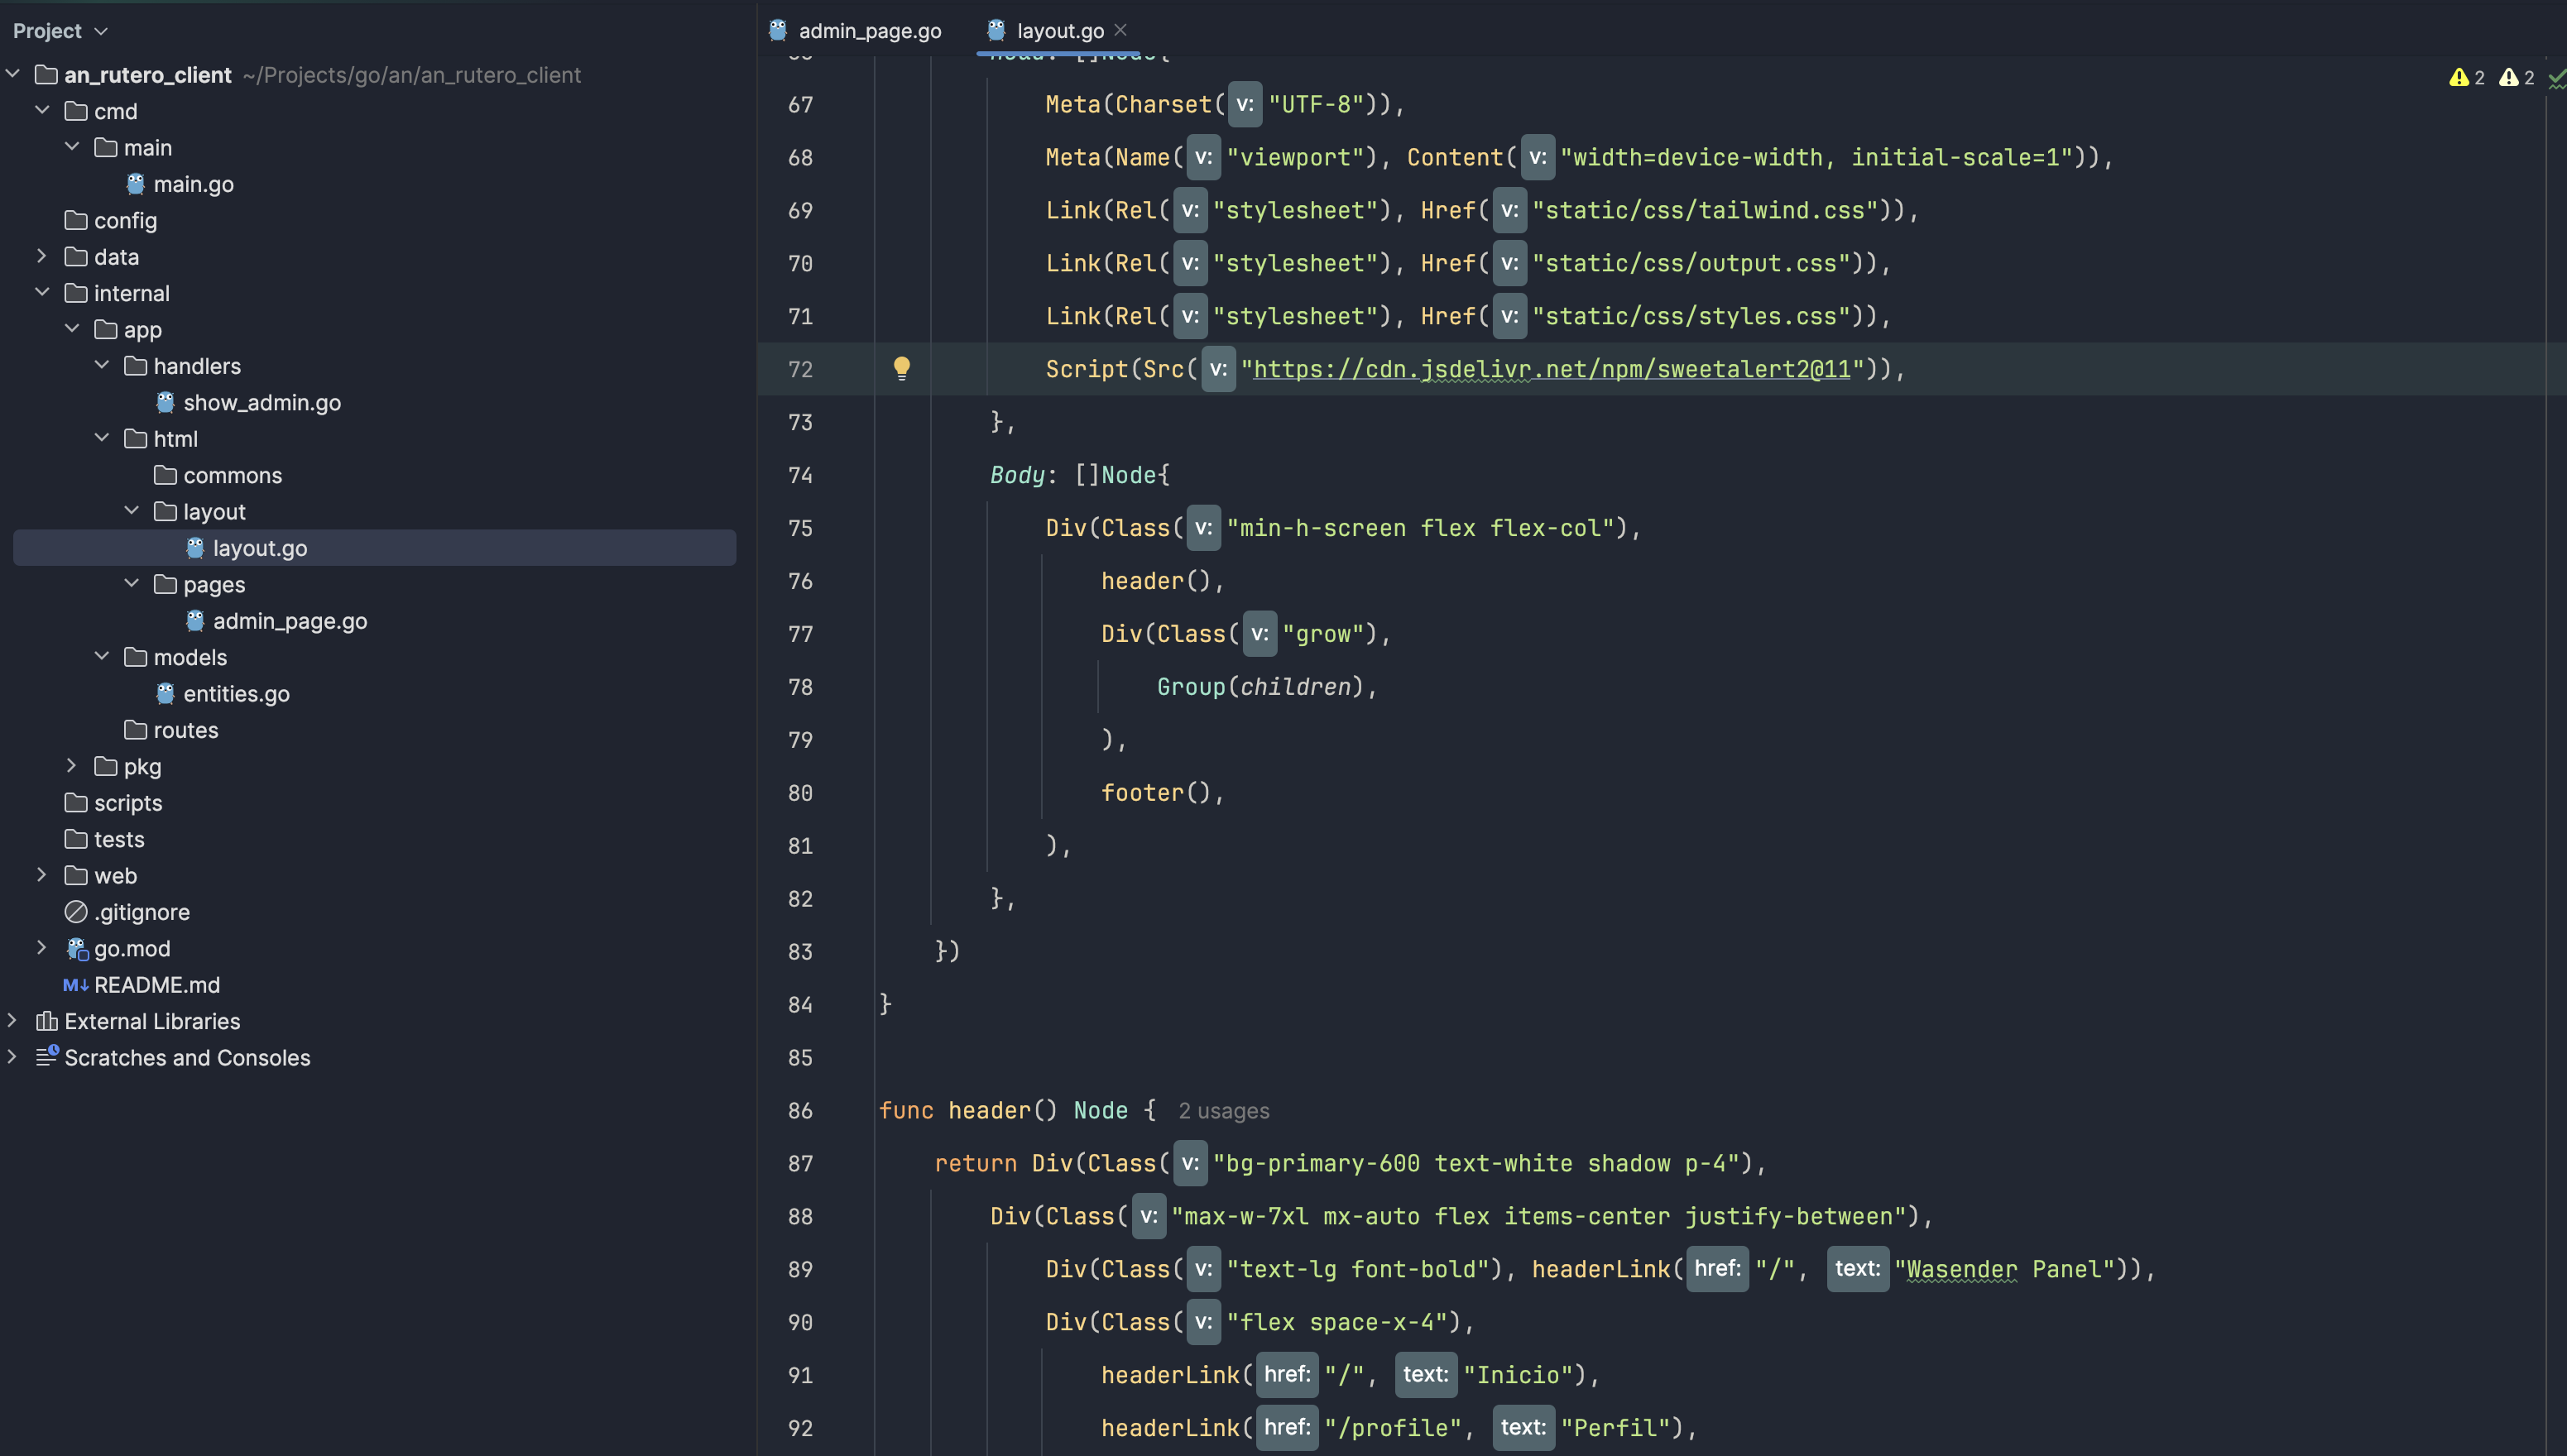
Task: Select the config folder icon
Action: pyautogui.click(x=76, y=220)
